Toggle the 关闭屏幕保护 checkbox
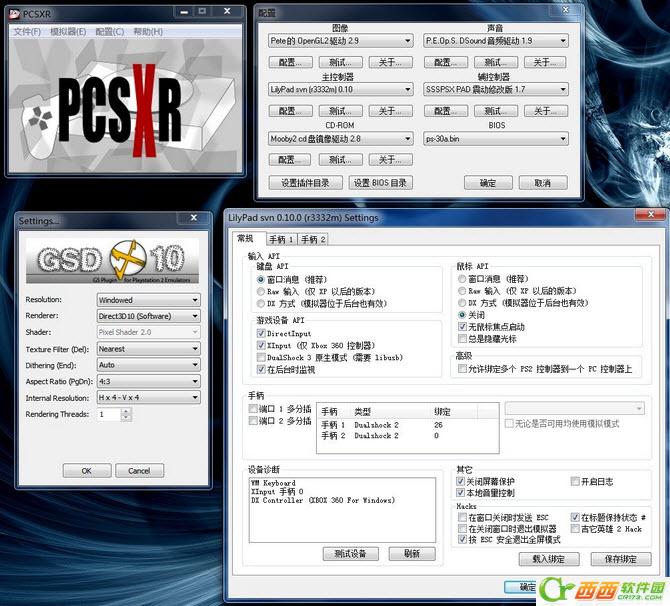Image resolution: width=670 pixels, height=606 pixels. 461,481
